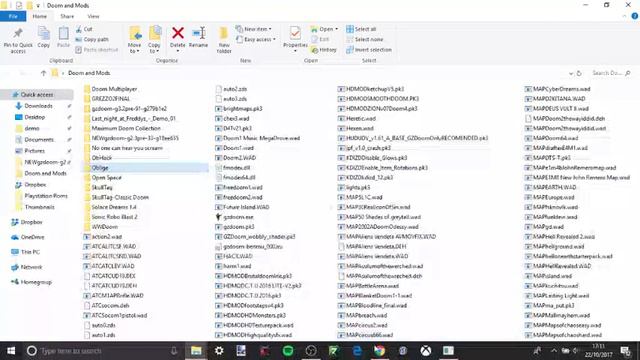Viewport: 640px width, 360px height.
Task: Click Select none in the ribbon
Action: click(364, 39)
